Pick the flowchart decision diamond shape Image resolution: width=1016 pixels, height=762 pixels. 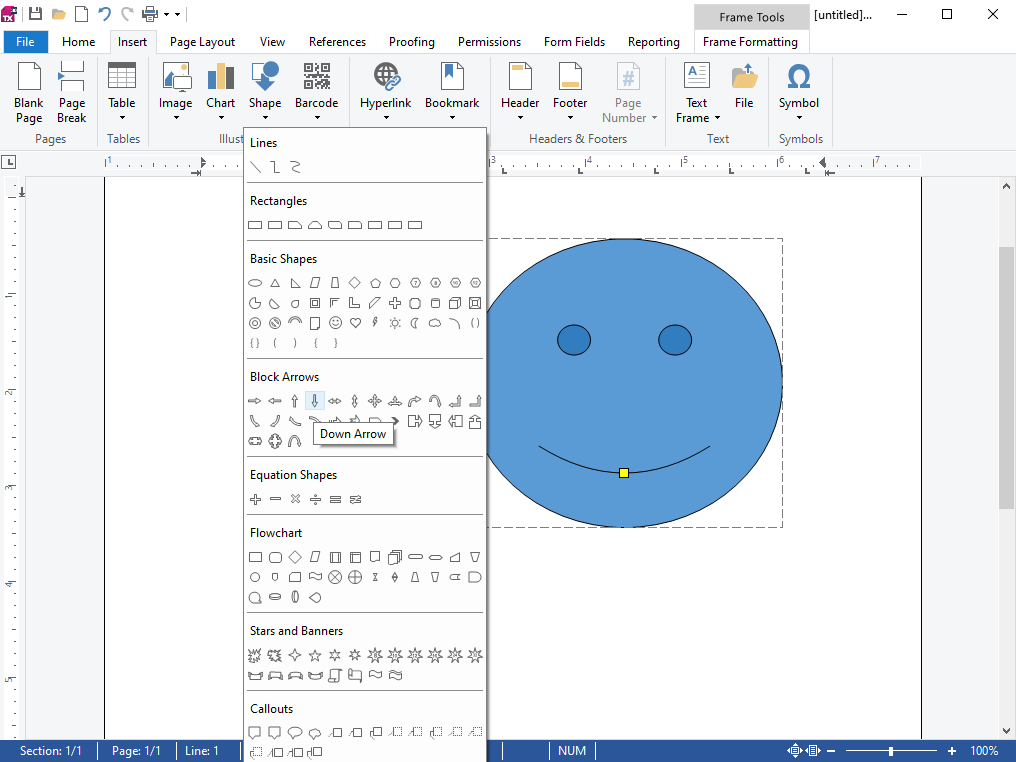pos(295,557)
